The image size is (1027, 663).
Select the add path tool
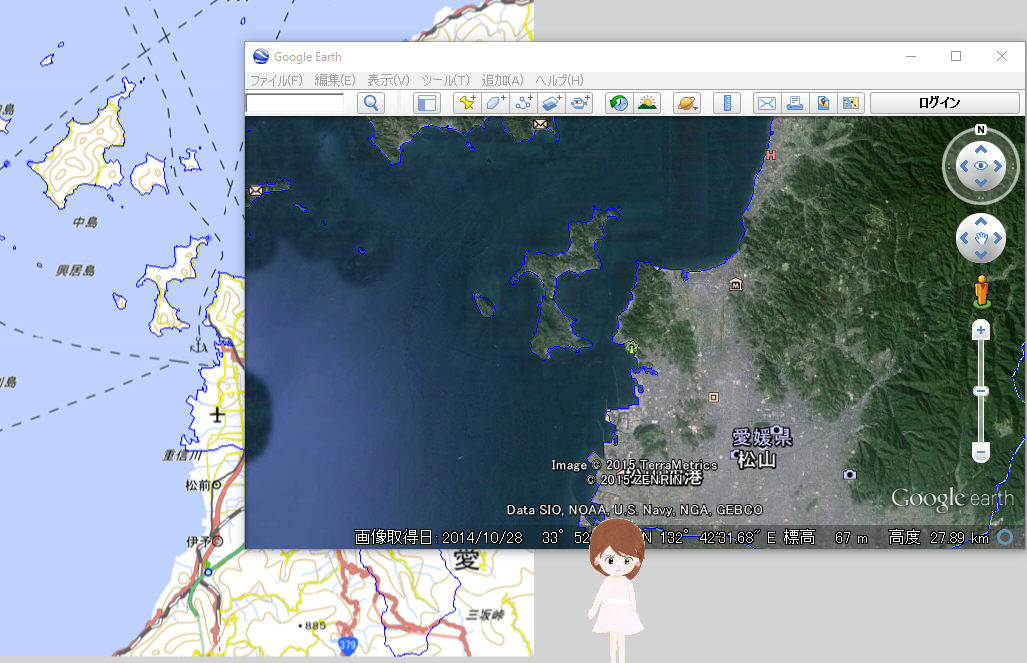click(523, 103)
